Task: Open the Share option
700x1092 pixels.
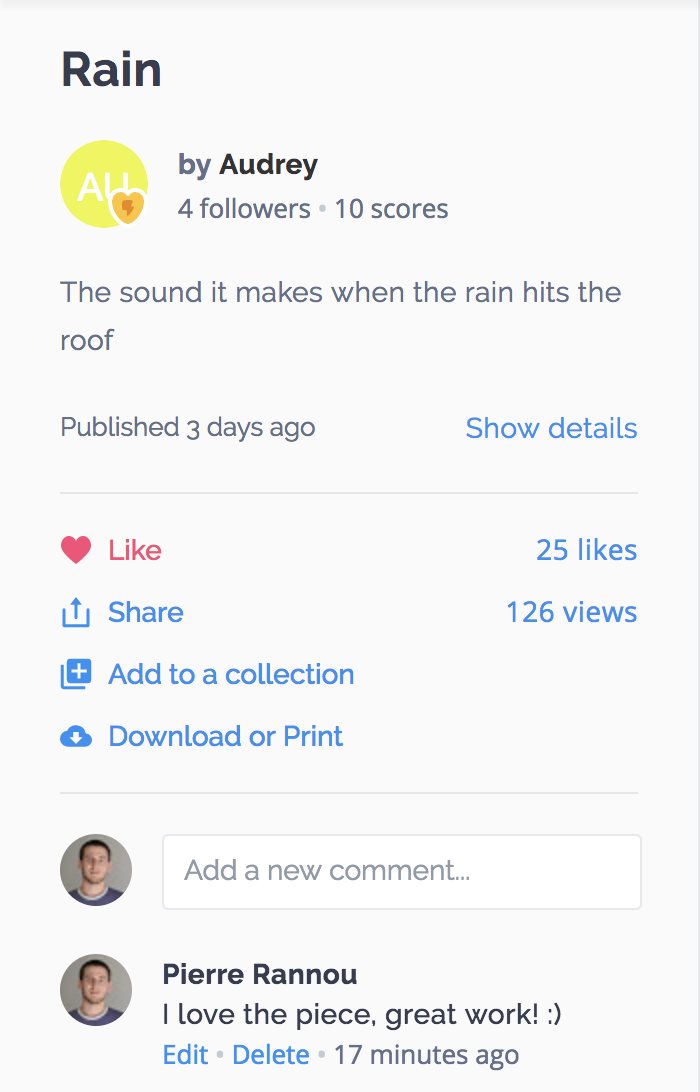Action: (x=146, y=613)
